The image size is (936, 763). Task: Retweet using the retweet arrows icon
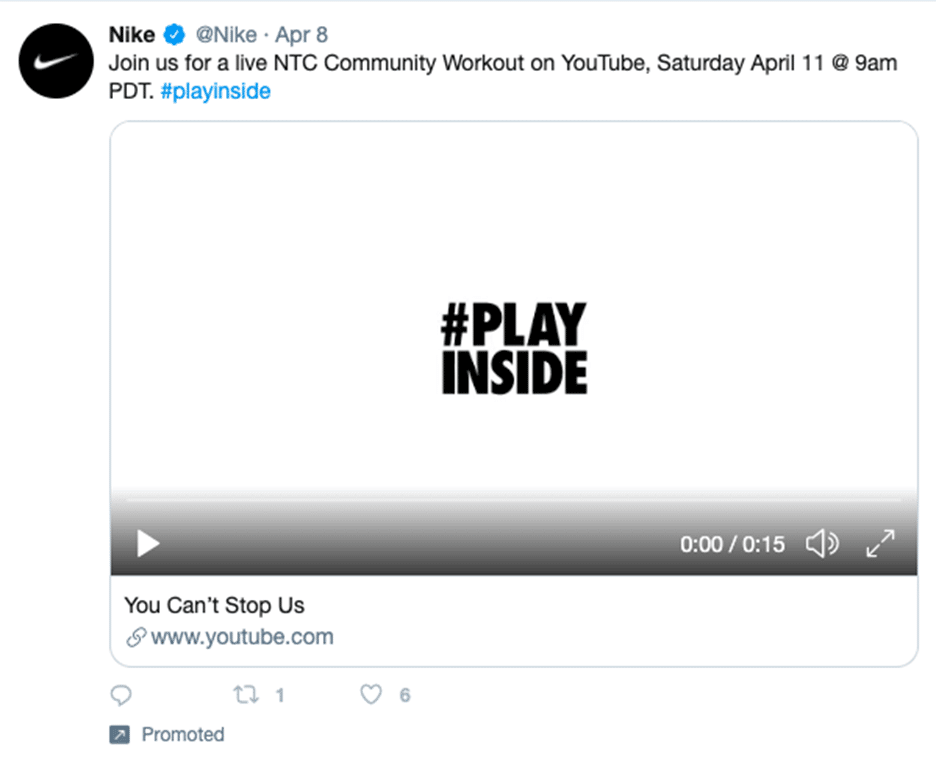[246, 695]
